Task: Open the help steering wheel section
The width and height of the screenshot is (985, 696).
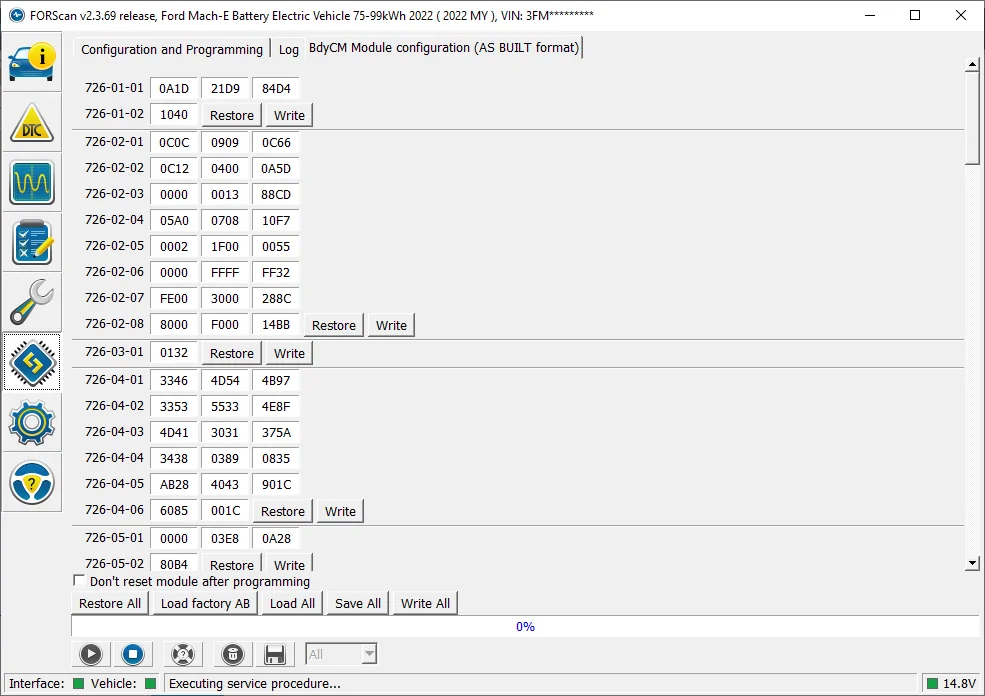Action: 32,482
